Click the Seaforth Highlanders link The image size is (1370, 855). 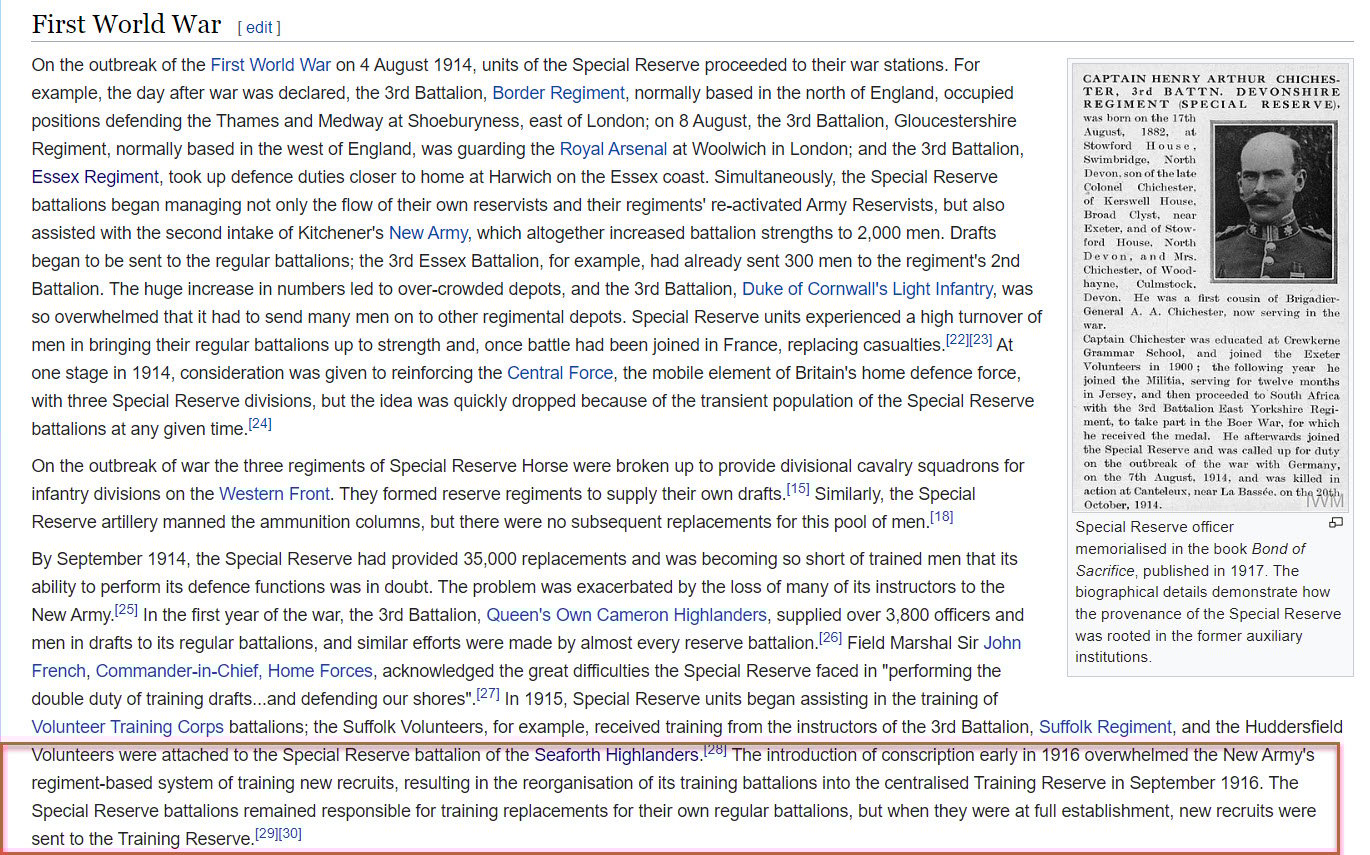pos(617,755)
